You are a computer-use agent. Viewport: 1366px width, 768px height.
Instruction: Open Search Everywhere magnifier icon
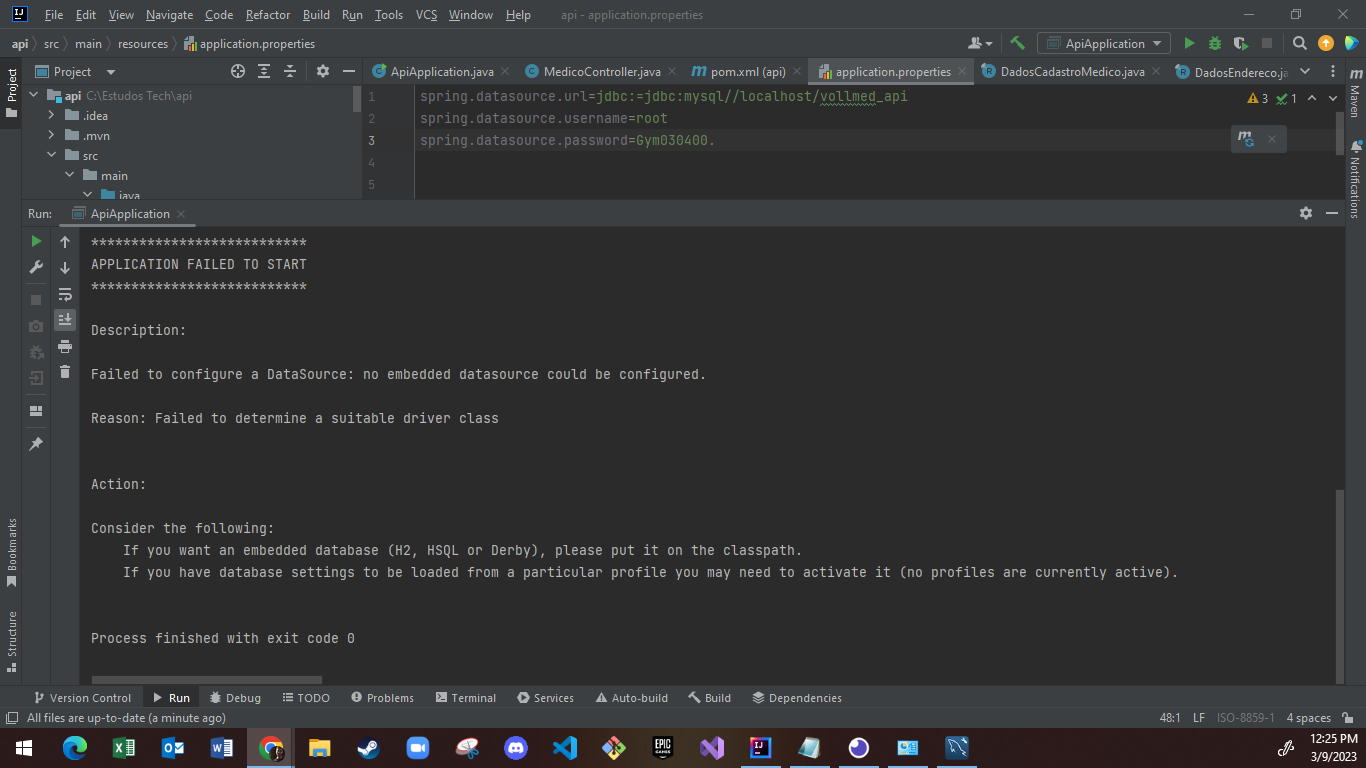tap(1300, 43)
